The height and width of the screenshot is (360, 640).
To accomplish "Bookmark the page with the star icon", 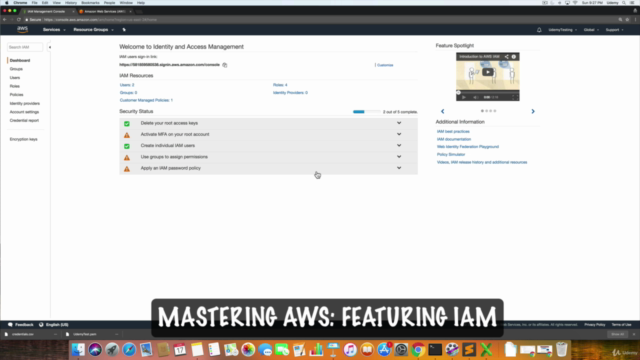I will 627,20.
